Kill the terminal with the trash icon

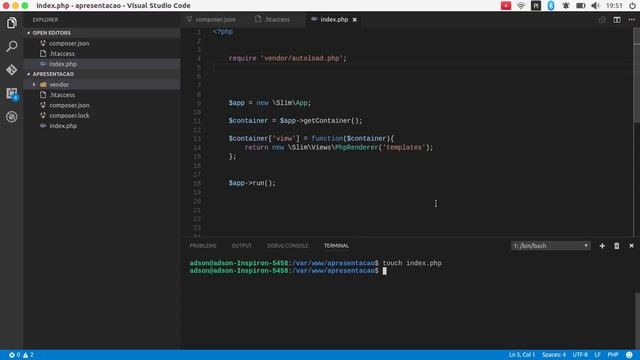617,246
